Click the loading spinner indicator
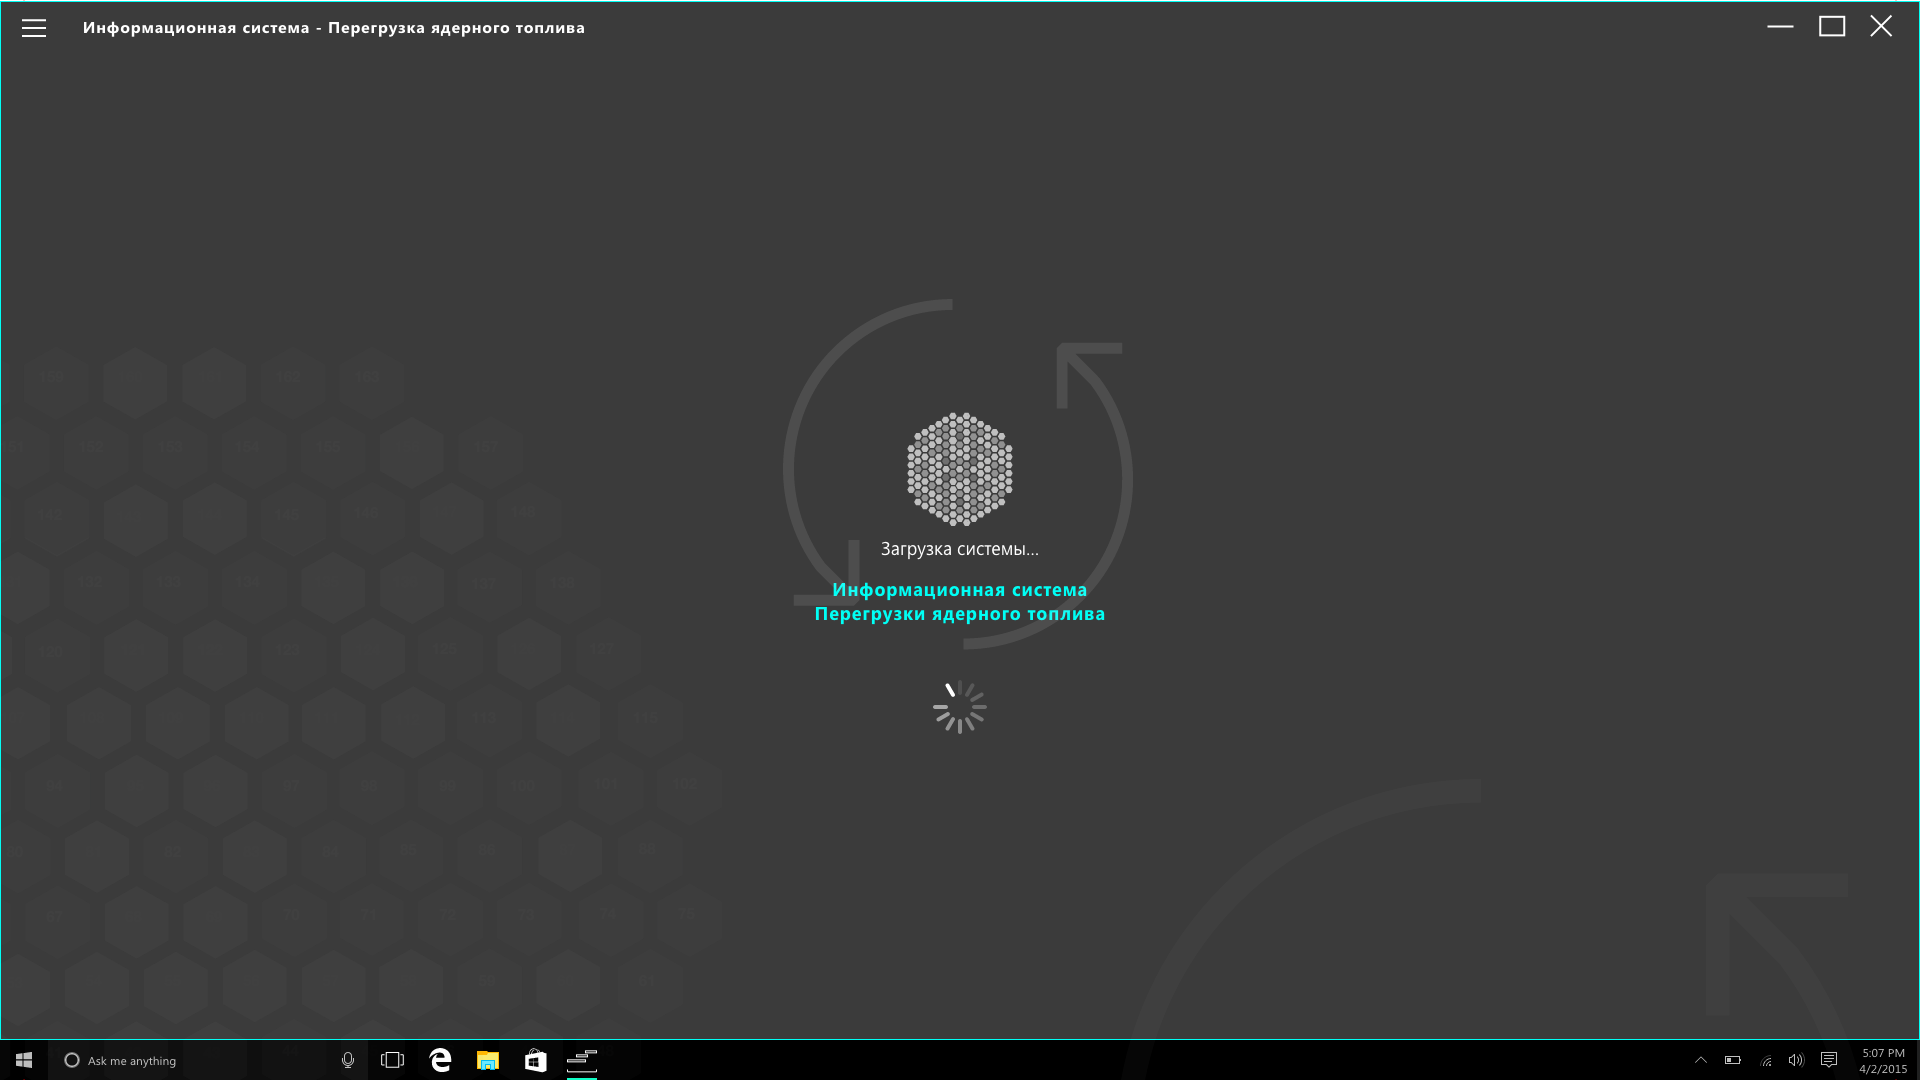1920x1080 pixels. pyautogui.click(x=960, y=707)
